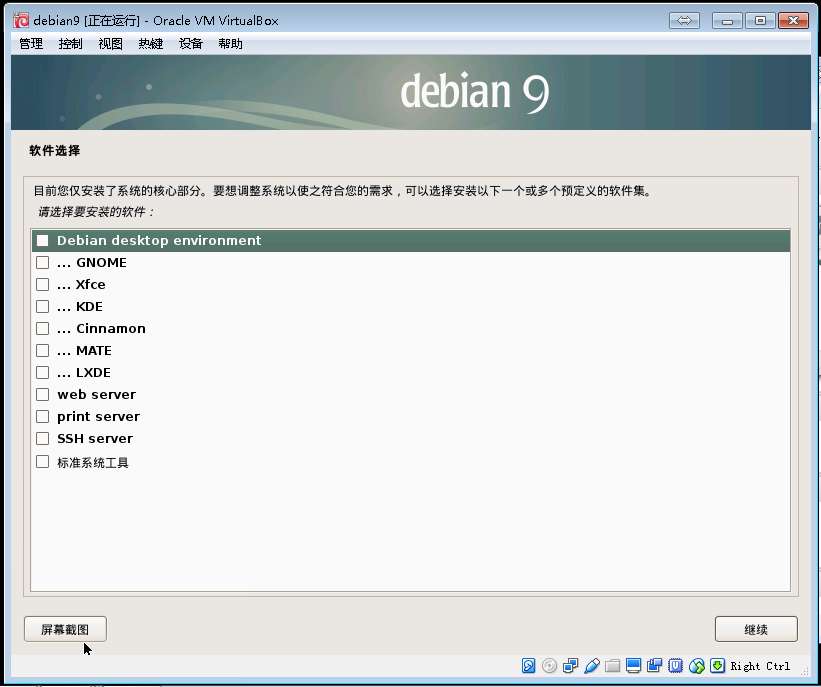Toggle the KDE checkbox

(x=42, y=306)
